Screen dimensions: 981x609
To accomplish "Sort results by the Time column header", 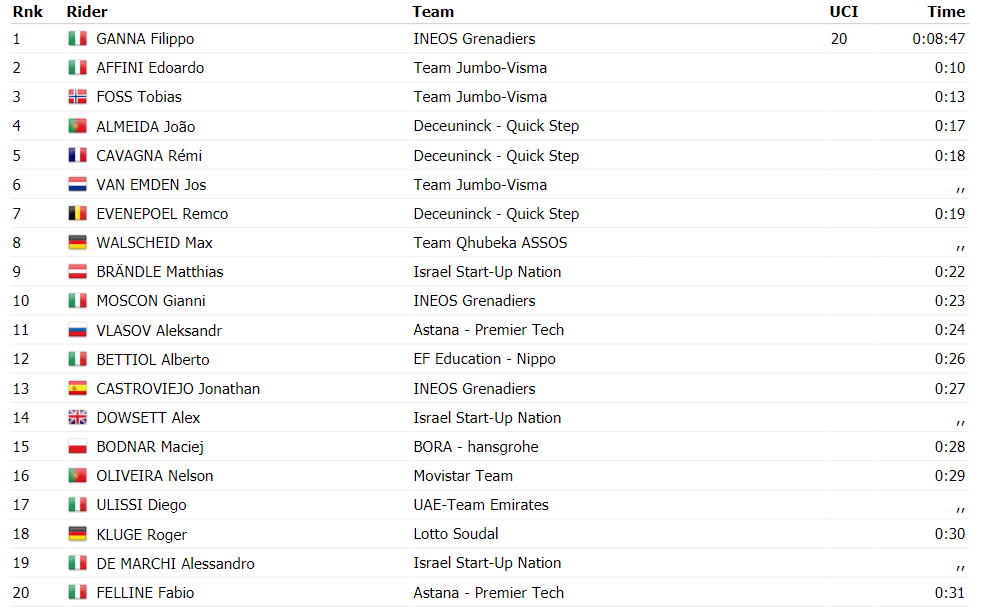I will click(946, 12).
